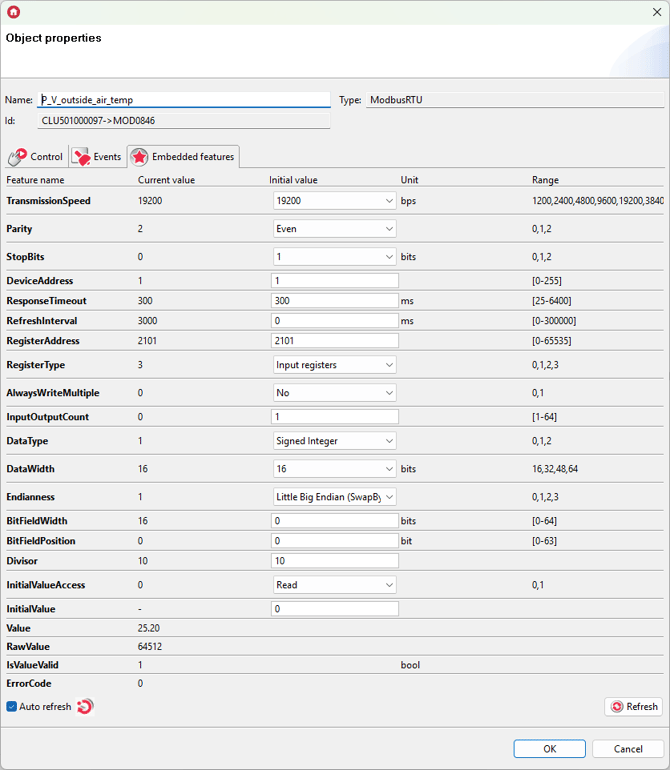Click the RegisterAddress initial value field

click(334, 341)
